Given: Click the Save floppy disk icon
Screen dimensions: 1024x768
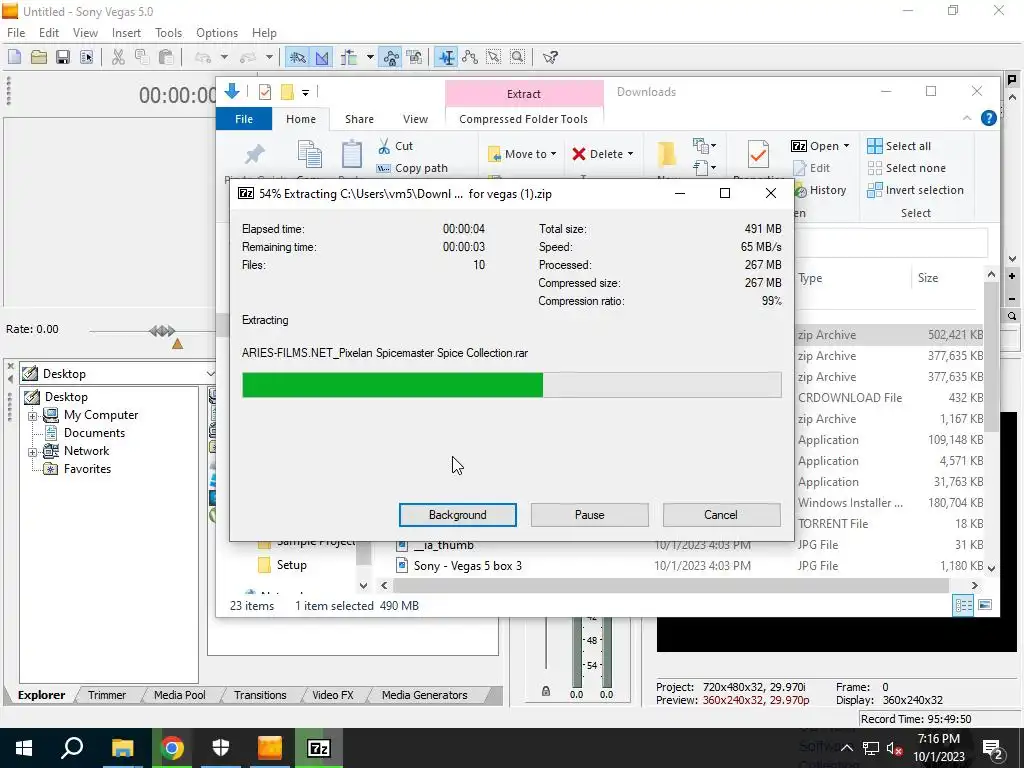Looking at the screenshot, I should pyautogui.click(x=63, y=57).
